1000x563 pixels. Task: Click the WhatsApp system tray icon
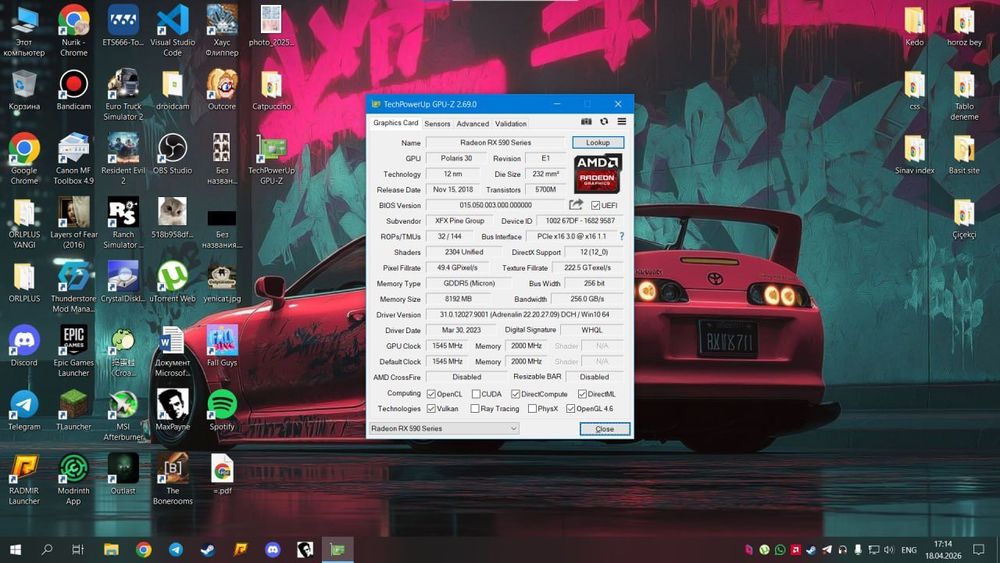779,550
